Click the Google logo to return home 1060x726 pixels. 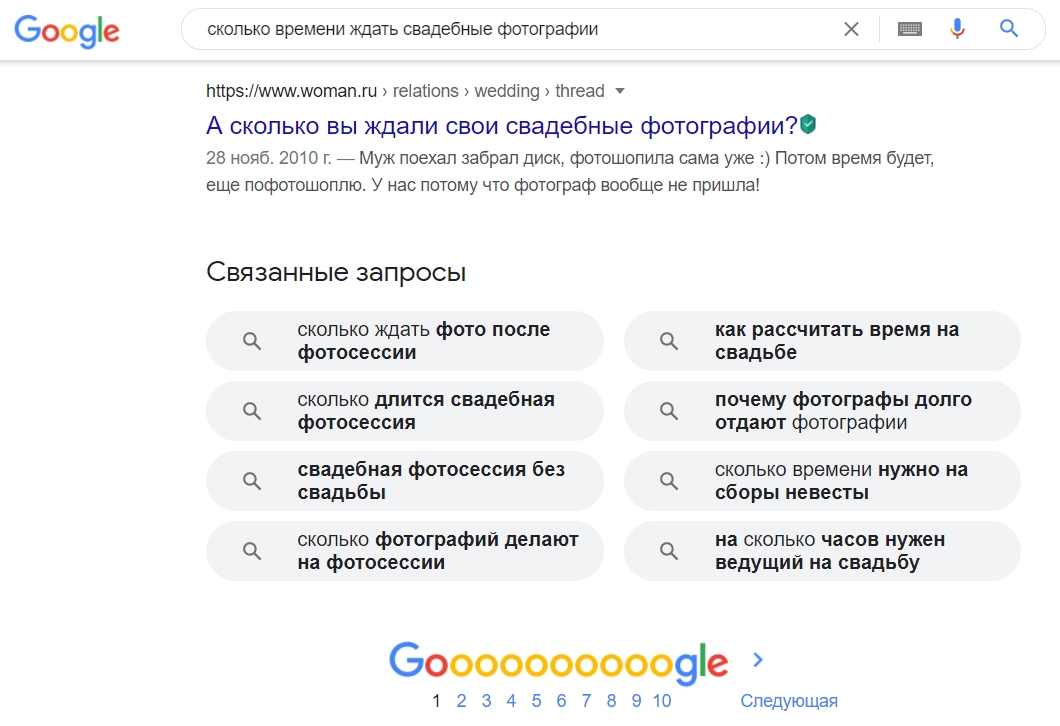point(66,31)
